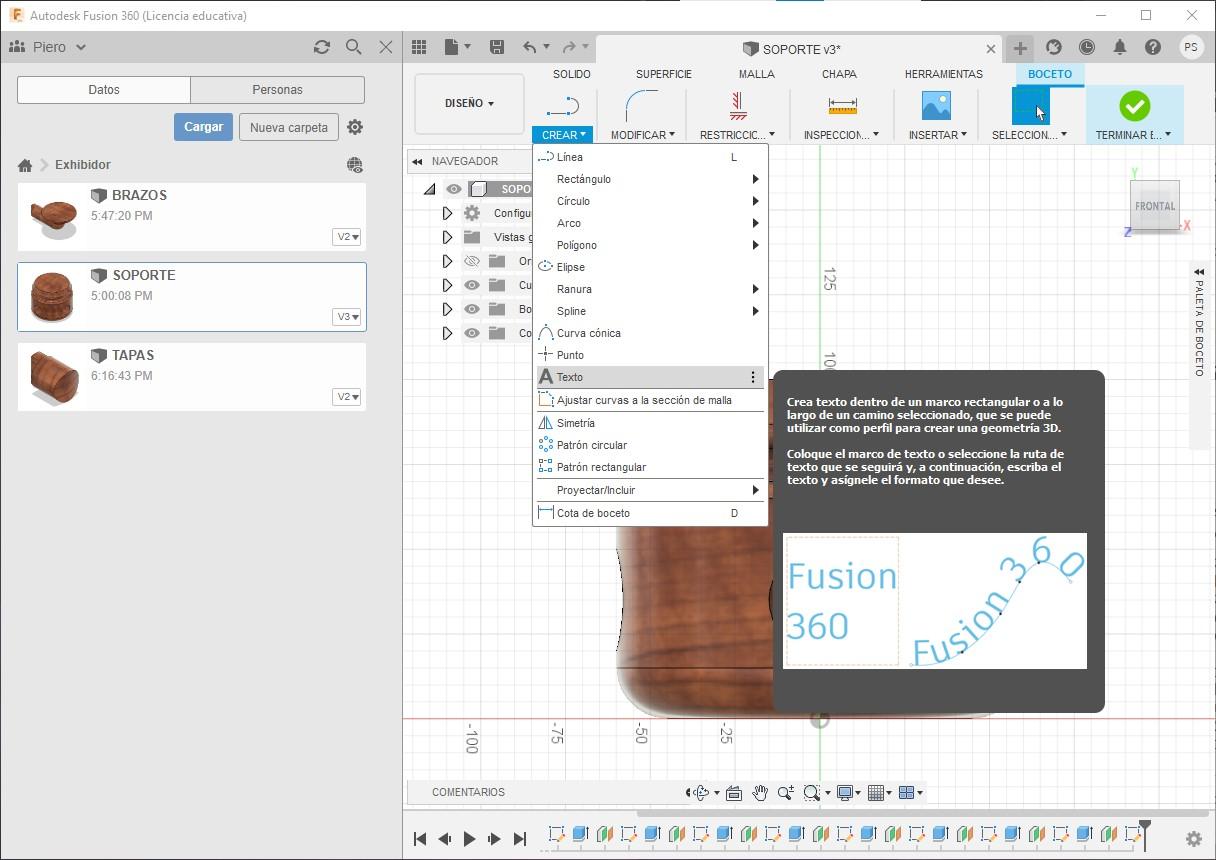The image size is (1216, 860).
Task: Switch to the HERRAMIENTAS ribbon tab
Action: click(x=944, y=74)
